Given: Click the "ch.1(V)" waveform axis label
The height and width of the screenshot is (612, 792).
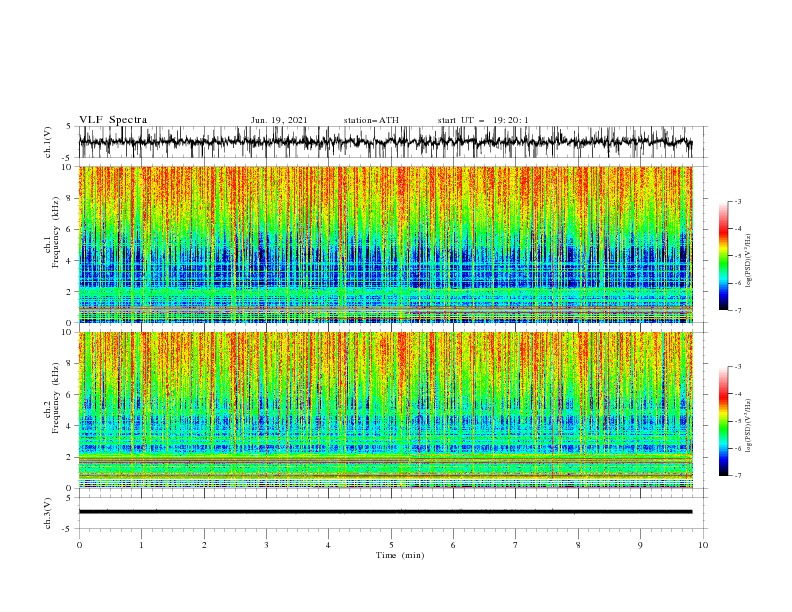Looking at the screenshot, I should coord(48,142).
